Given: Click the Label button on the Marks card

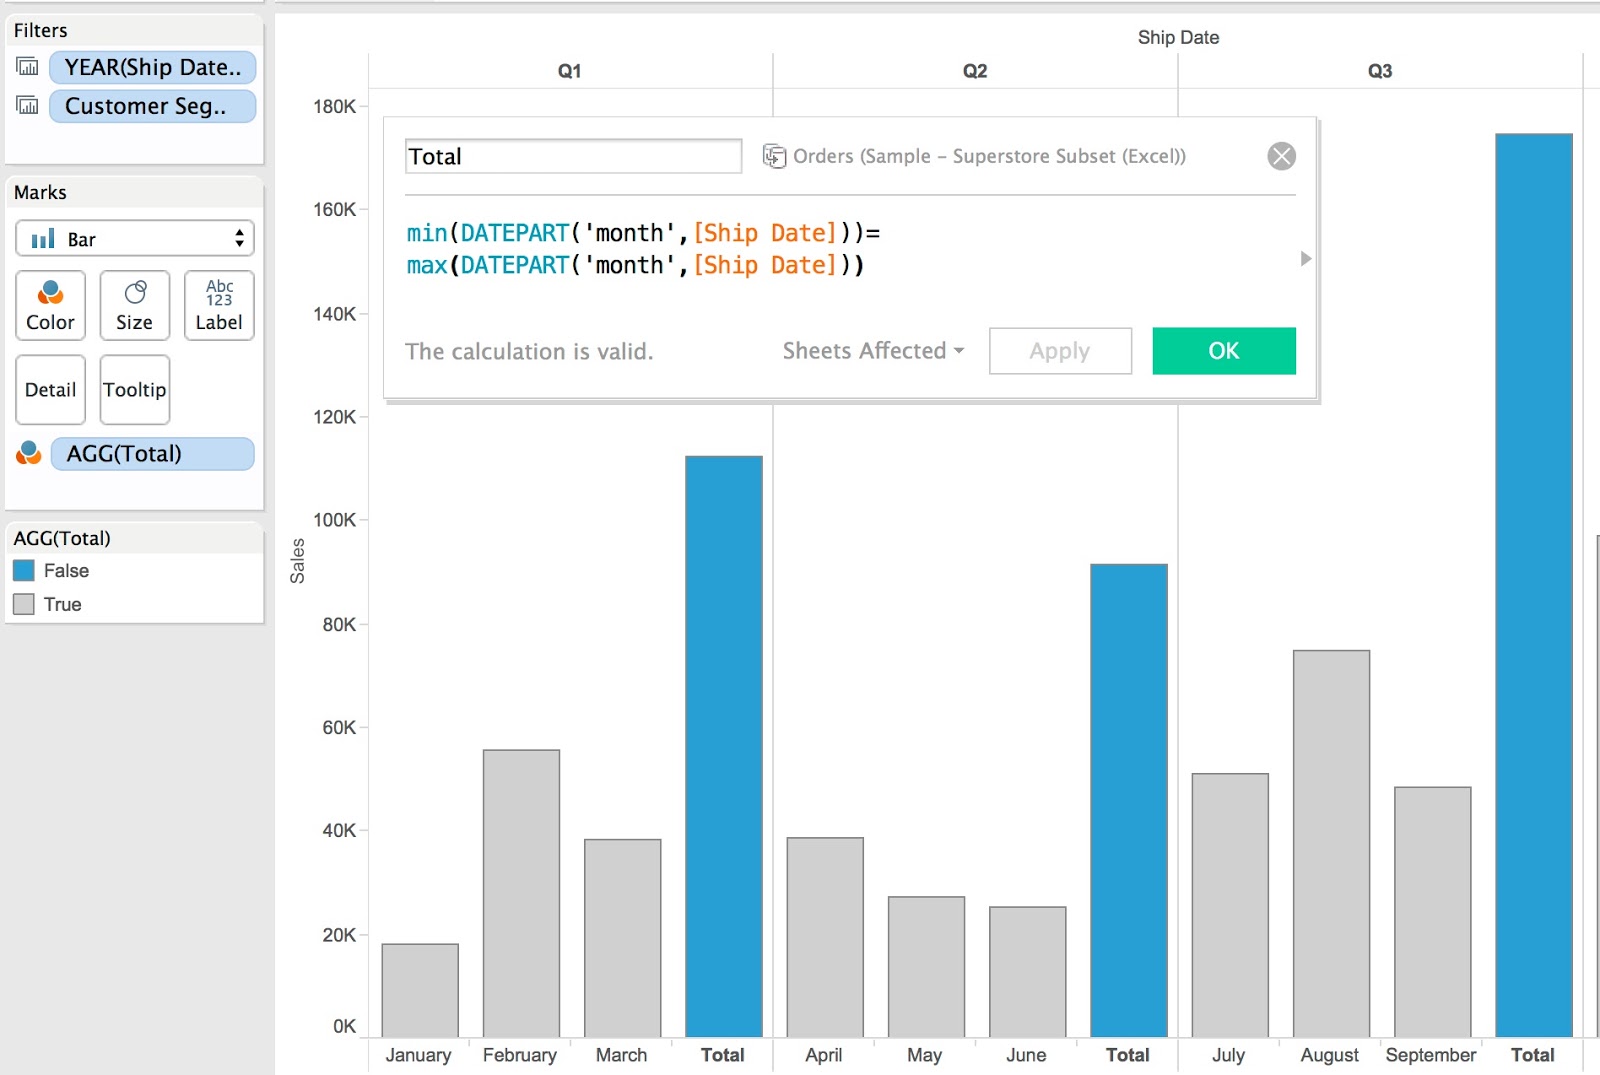Looking at the screenshot, I should point(218,305).
